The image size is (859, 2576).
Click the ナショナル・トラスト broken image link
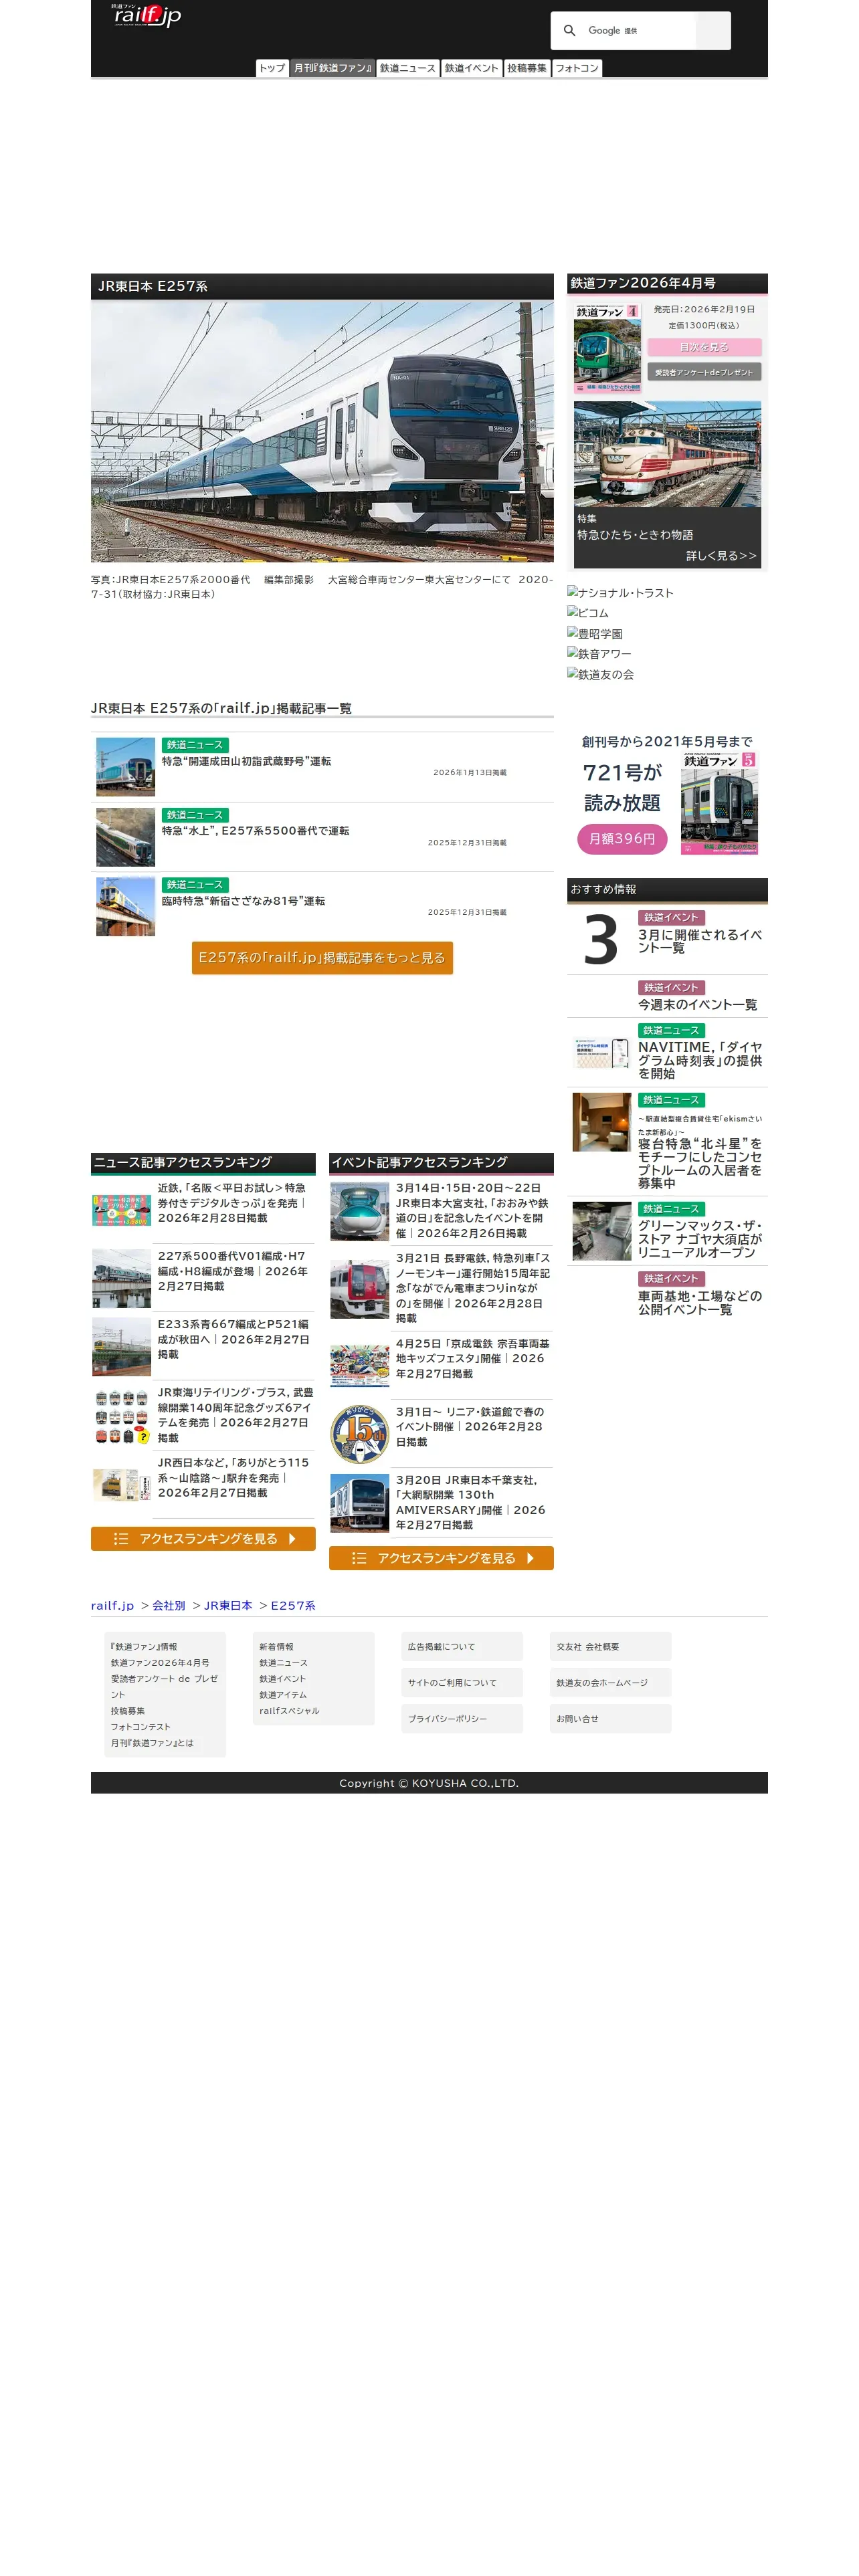(620, 593)
